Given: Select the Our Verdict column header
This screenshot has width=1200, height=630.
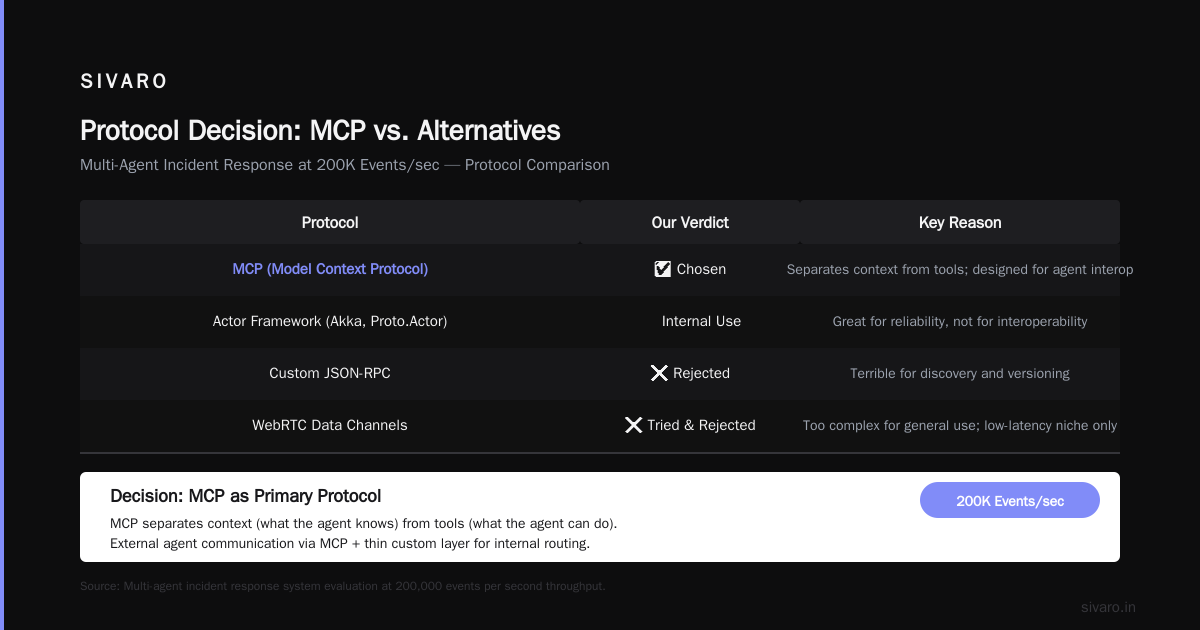Looking at the screenshot, I should 690,222.
